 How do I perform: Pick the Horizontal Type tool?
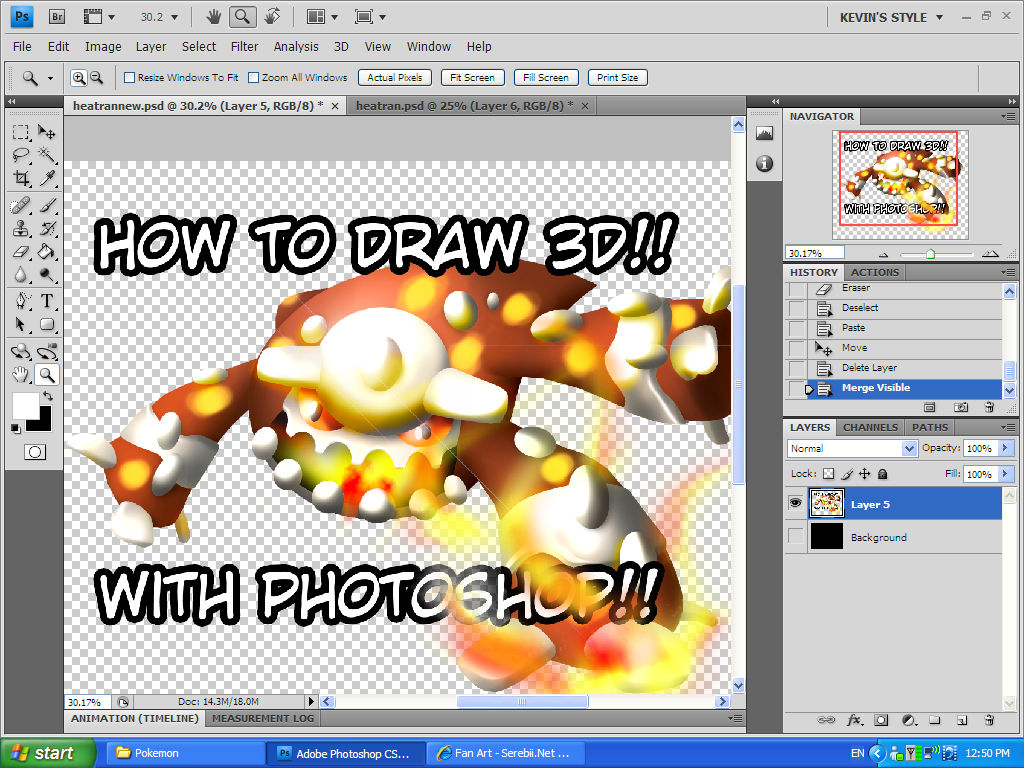coord(46,301)
